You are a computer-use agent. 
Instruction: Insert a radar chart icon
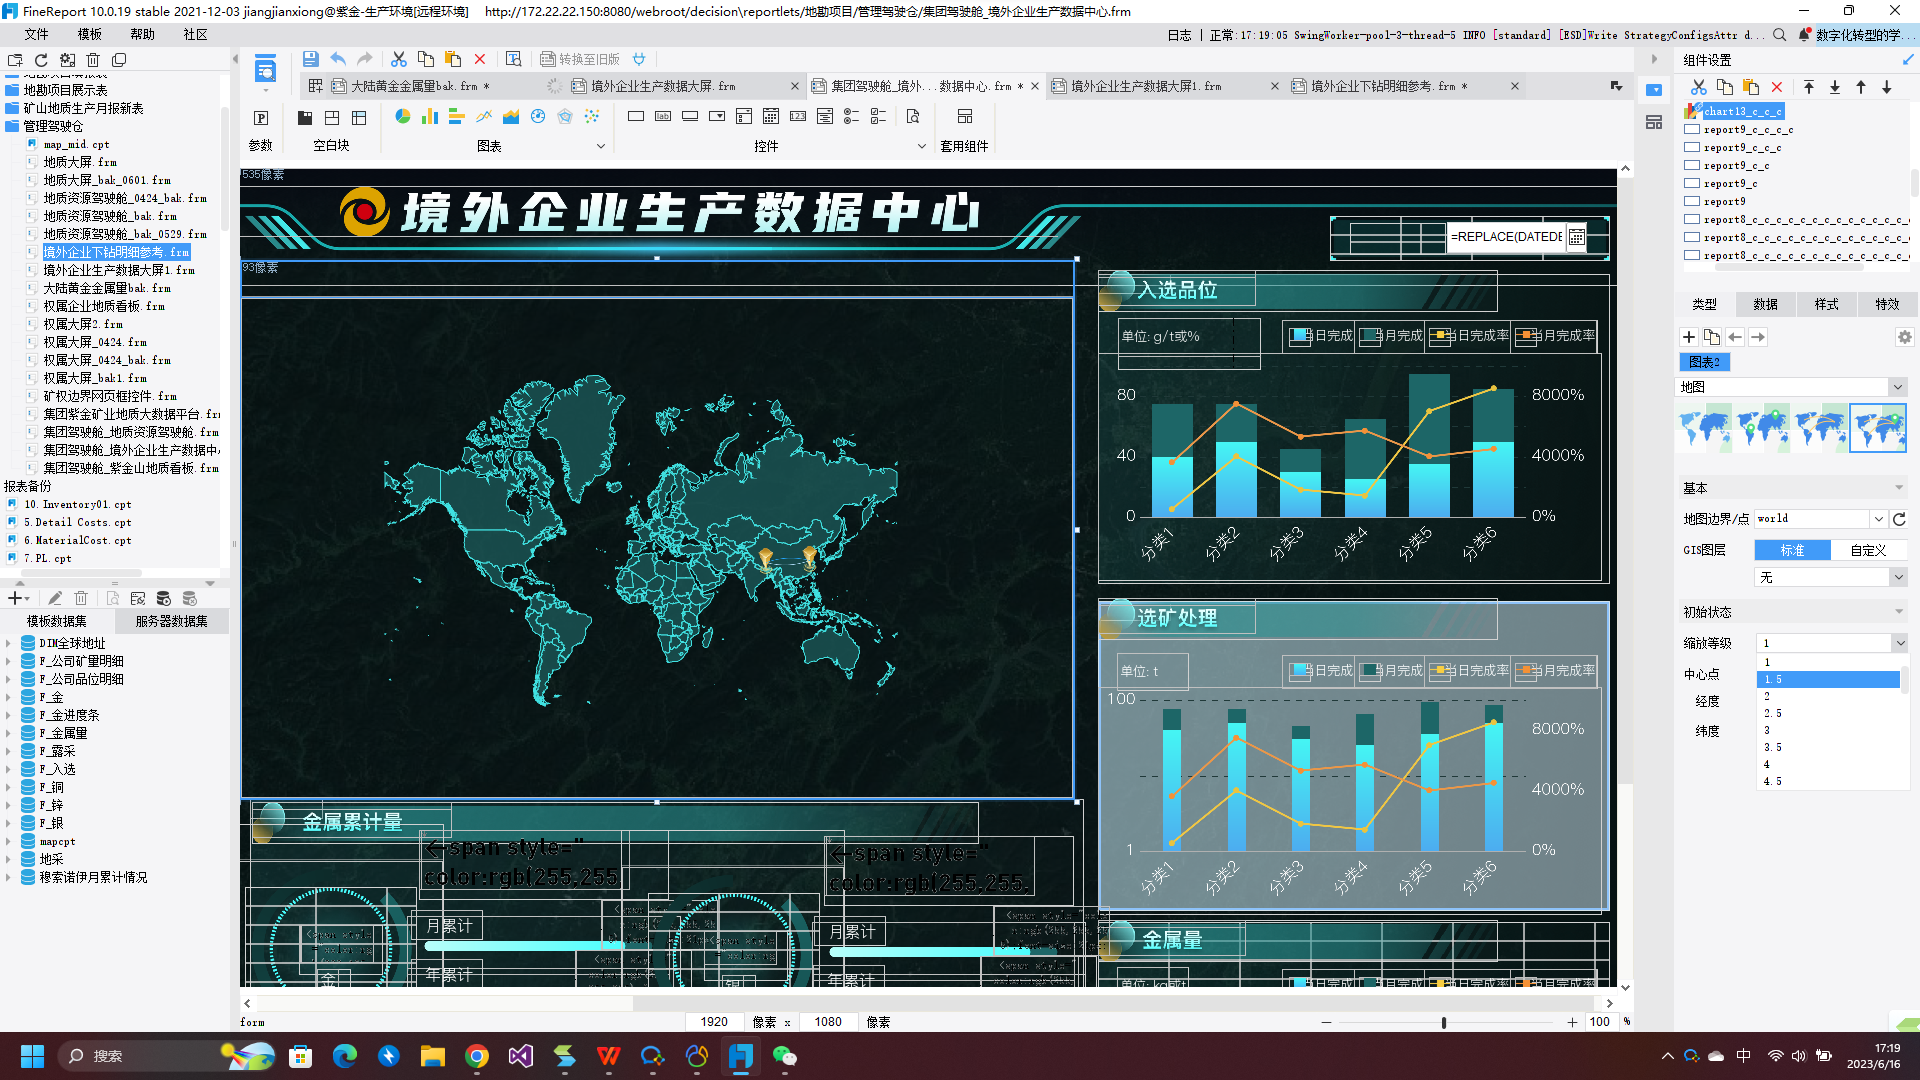point(565,117)
